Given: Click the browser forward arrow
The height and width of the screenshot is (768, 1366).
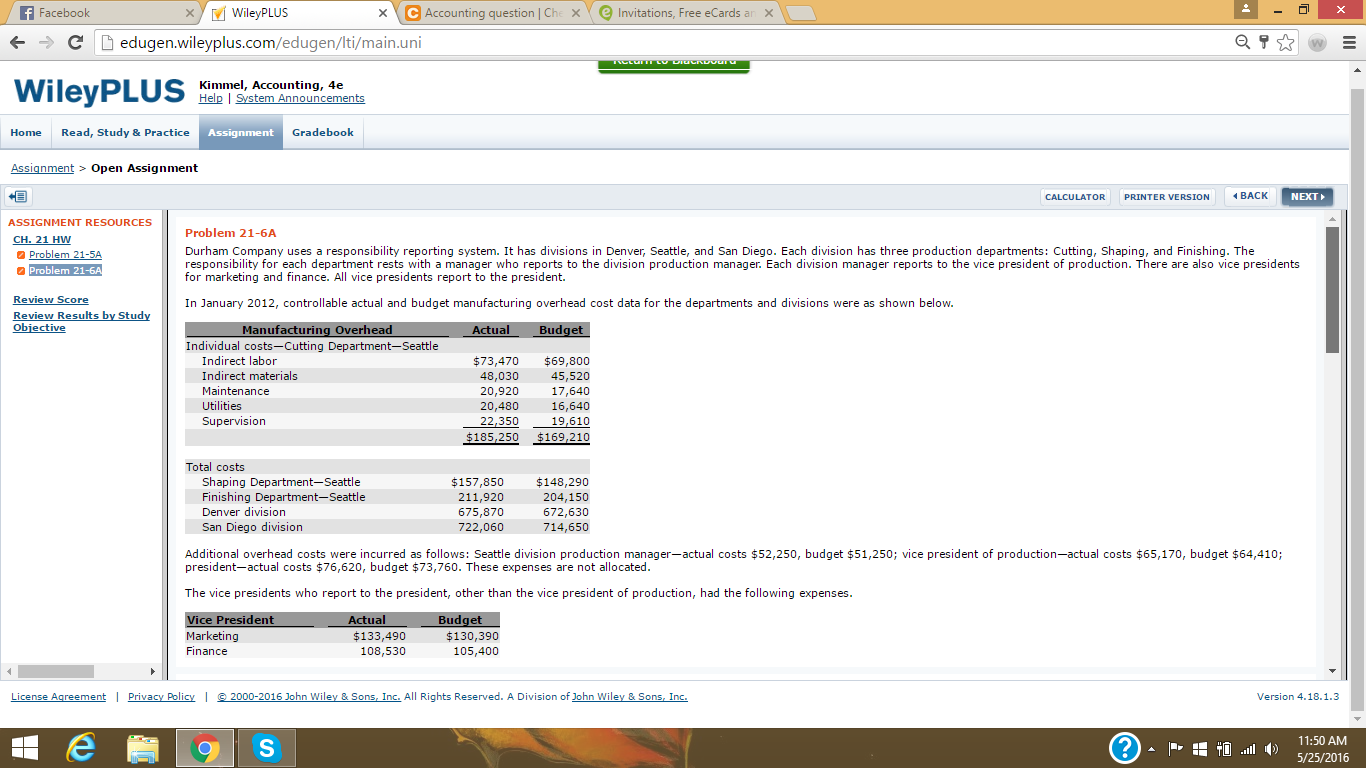Looking at the screenshot, I should (x=46, y=43).
